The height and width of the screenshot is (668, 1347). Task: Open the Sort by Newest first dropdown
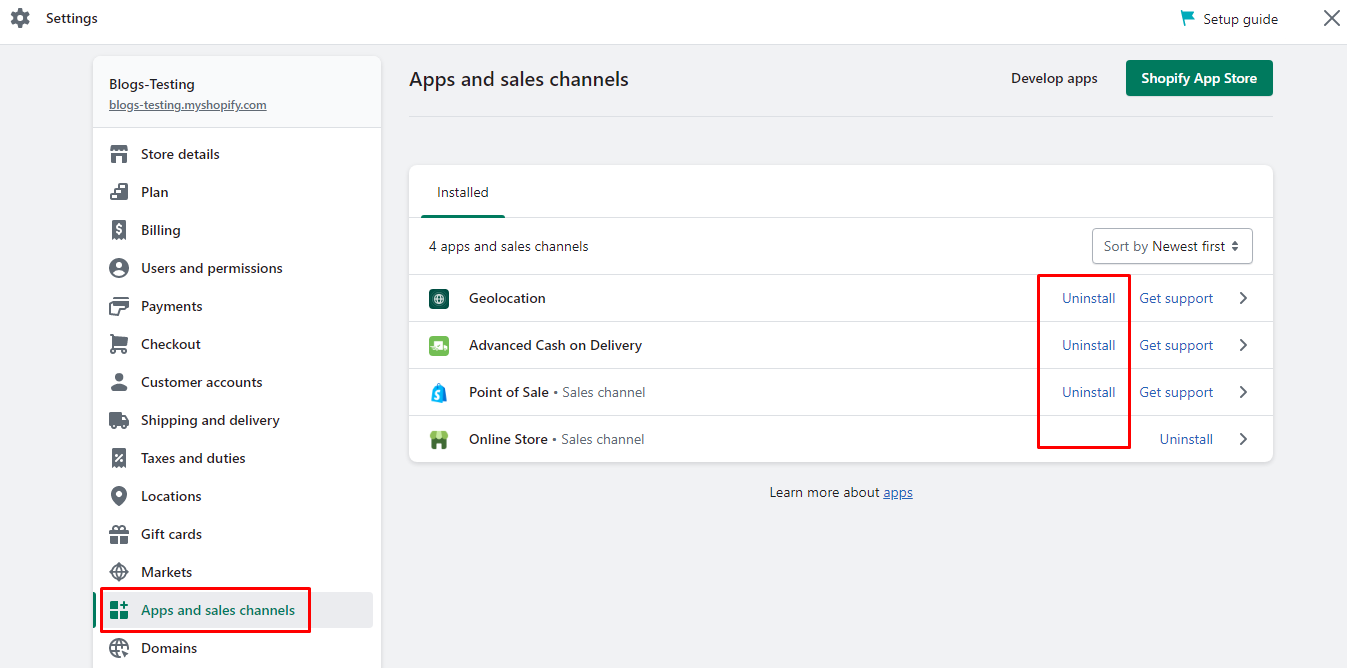(1171, 245)
